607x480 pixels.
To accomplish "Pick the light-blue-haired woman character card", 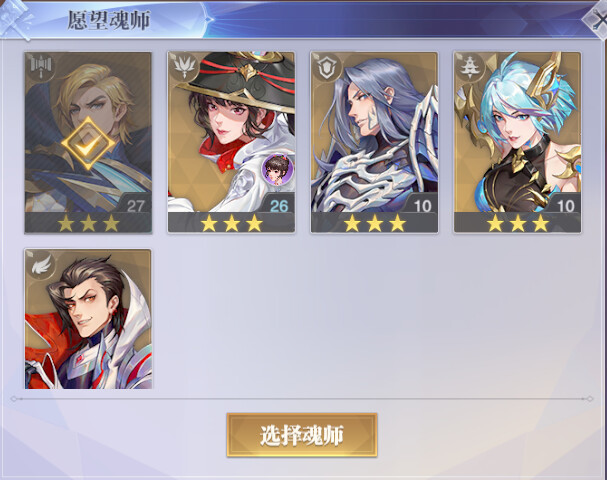I will (518, 143).
